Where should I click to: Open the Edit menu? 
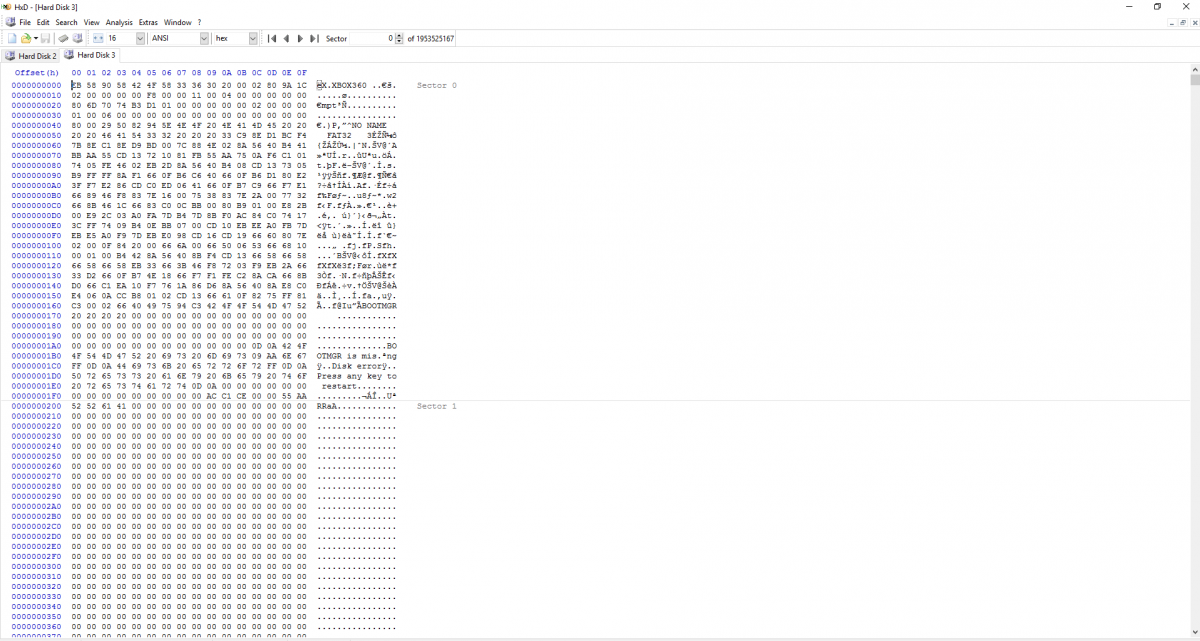(x=43, y=22)
